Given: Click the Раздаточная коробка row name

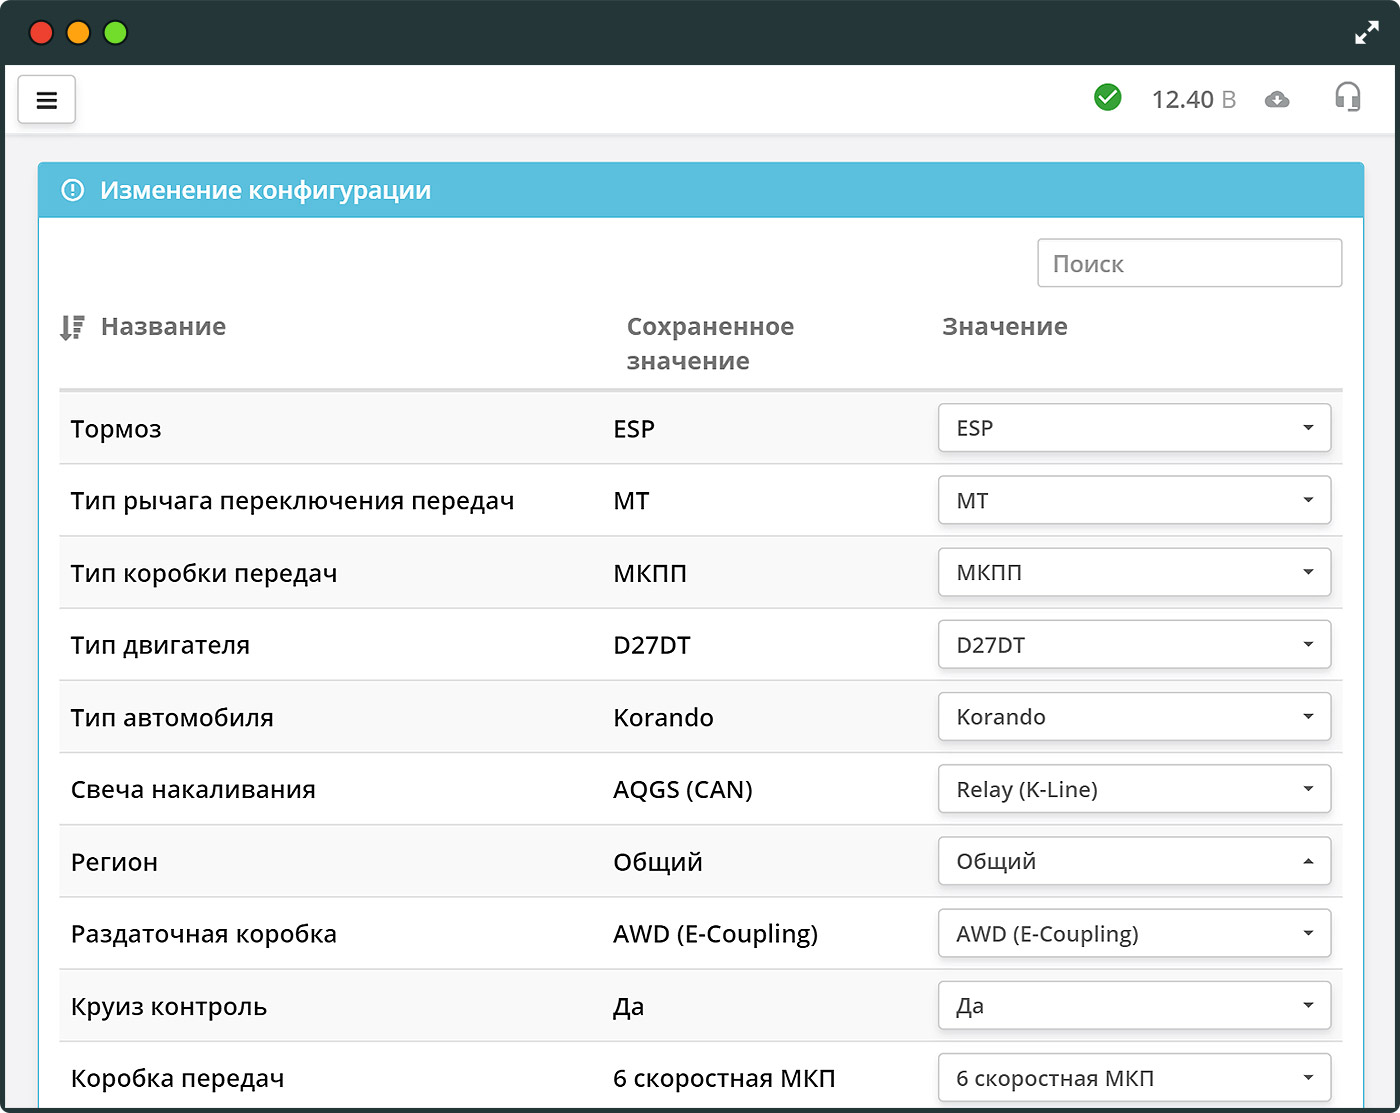Looking at the screenshot, I should (x=204, y=934).
